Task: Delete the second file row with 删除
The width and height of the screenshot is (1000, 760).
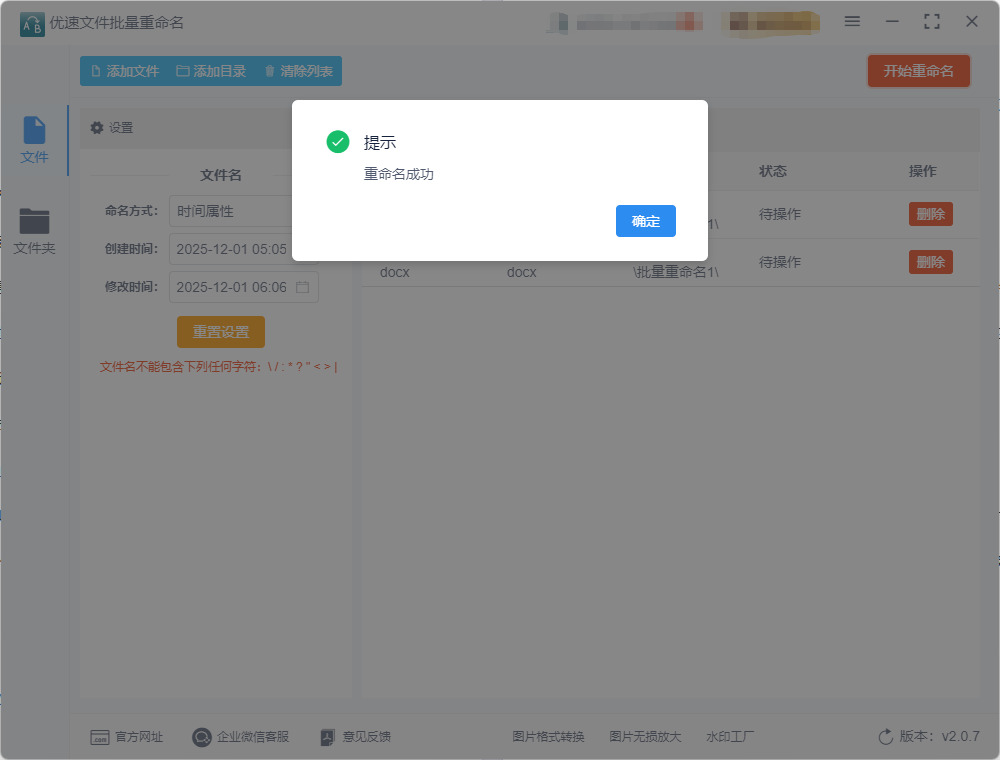Action: tap(930, 262)
